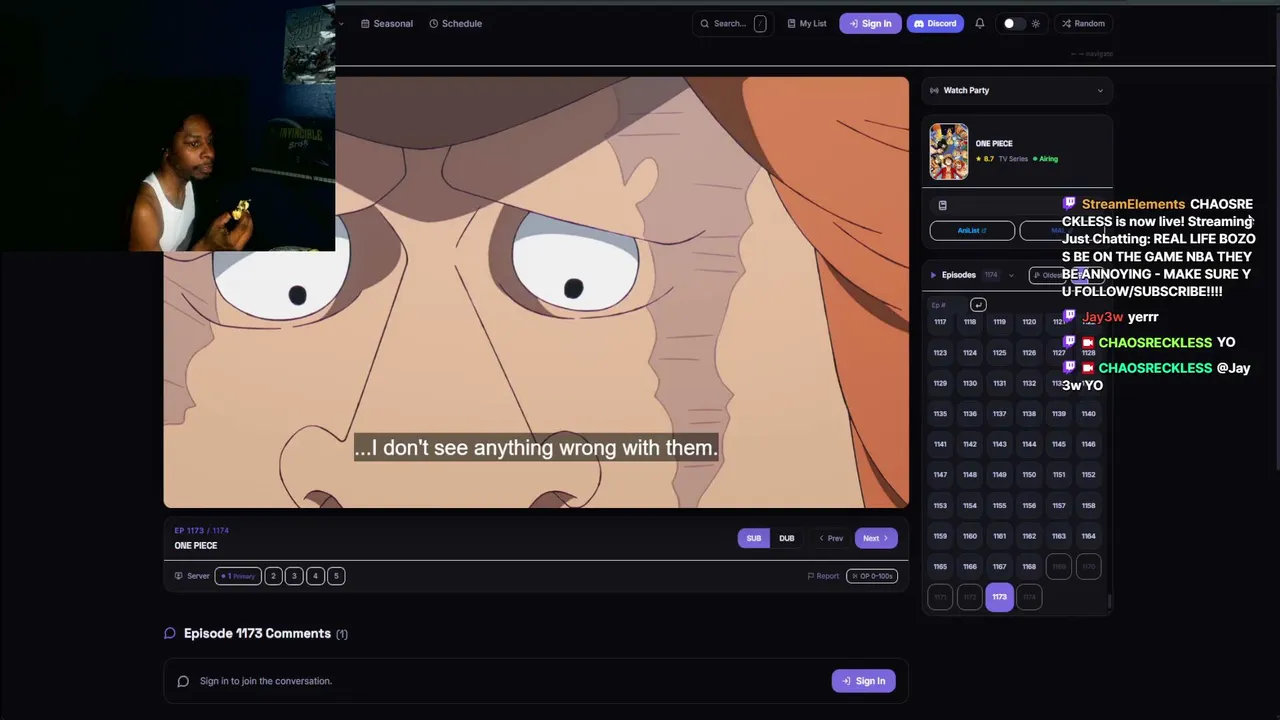Click the Twitch icon beside StreamElements

1069,204
